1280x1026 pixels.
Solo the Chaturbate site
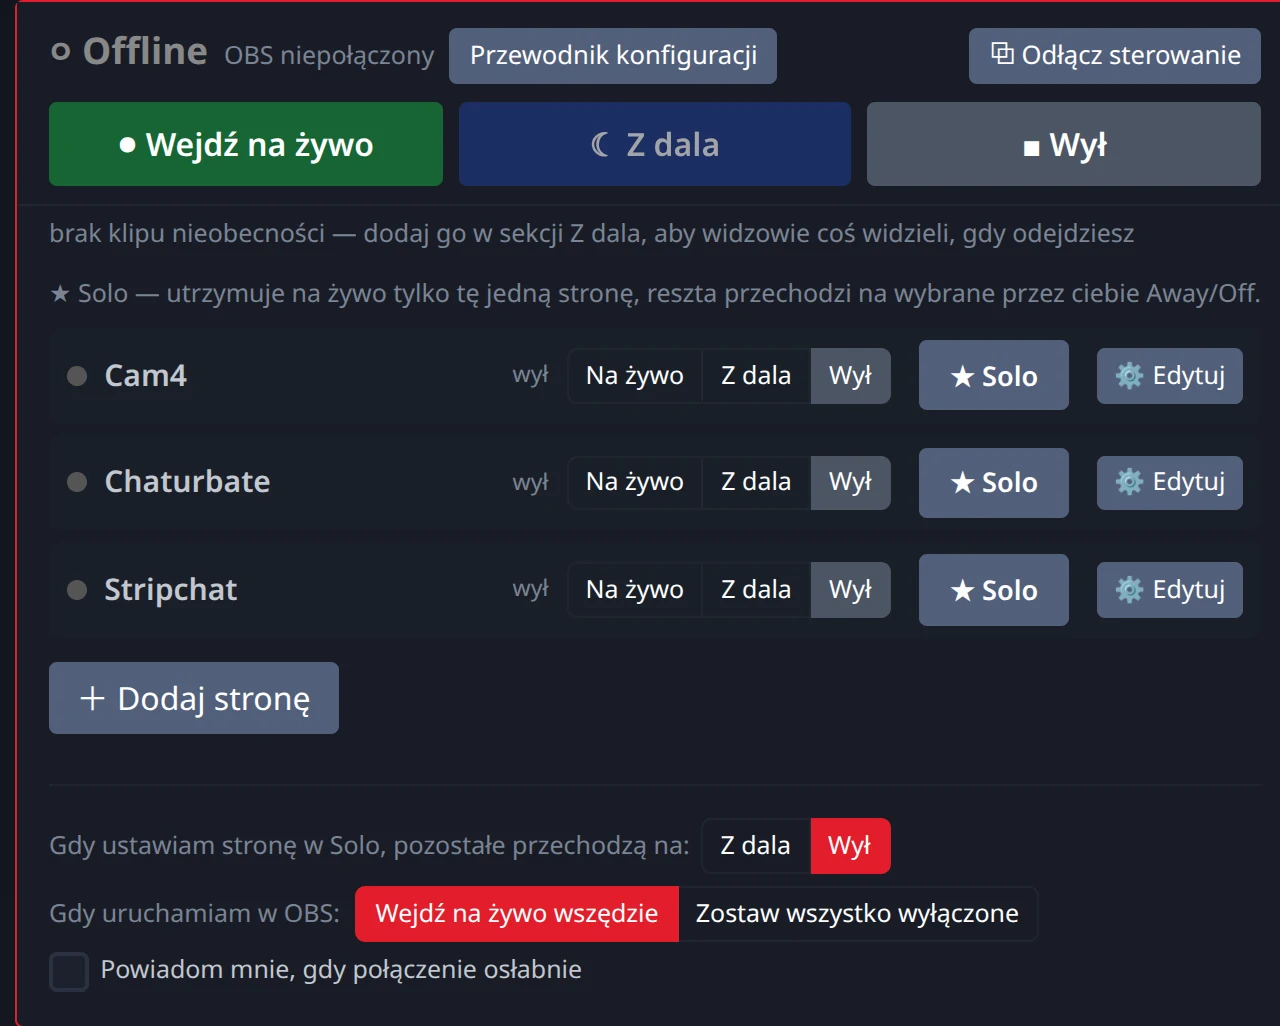click(x=994, y=483)
